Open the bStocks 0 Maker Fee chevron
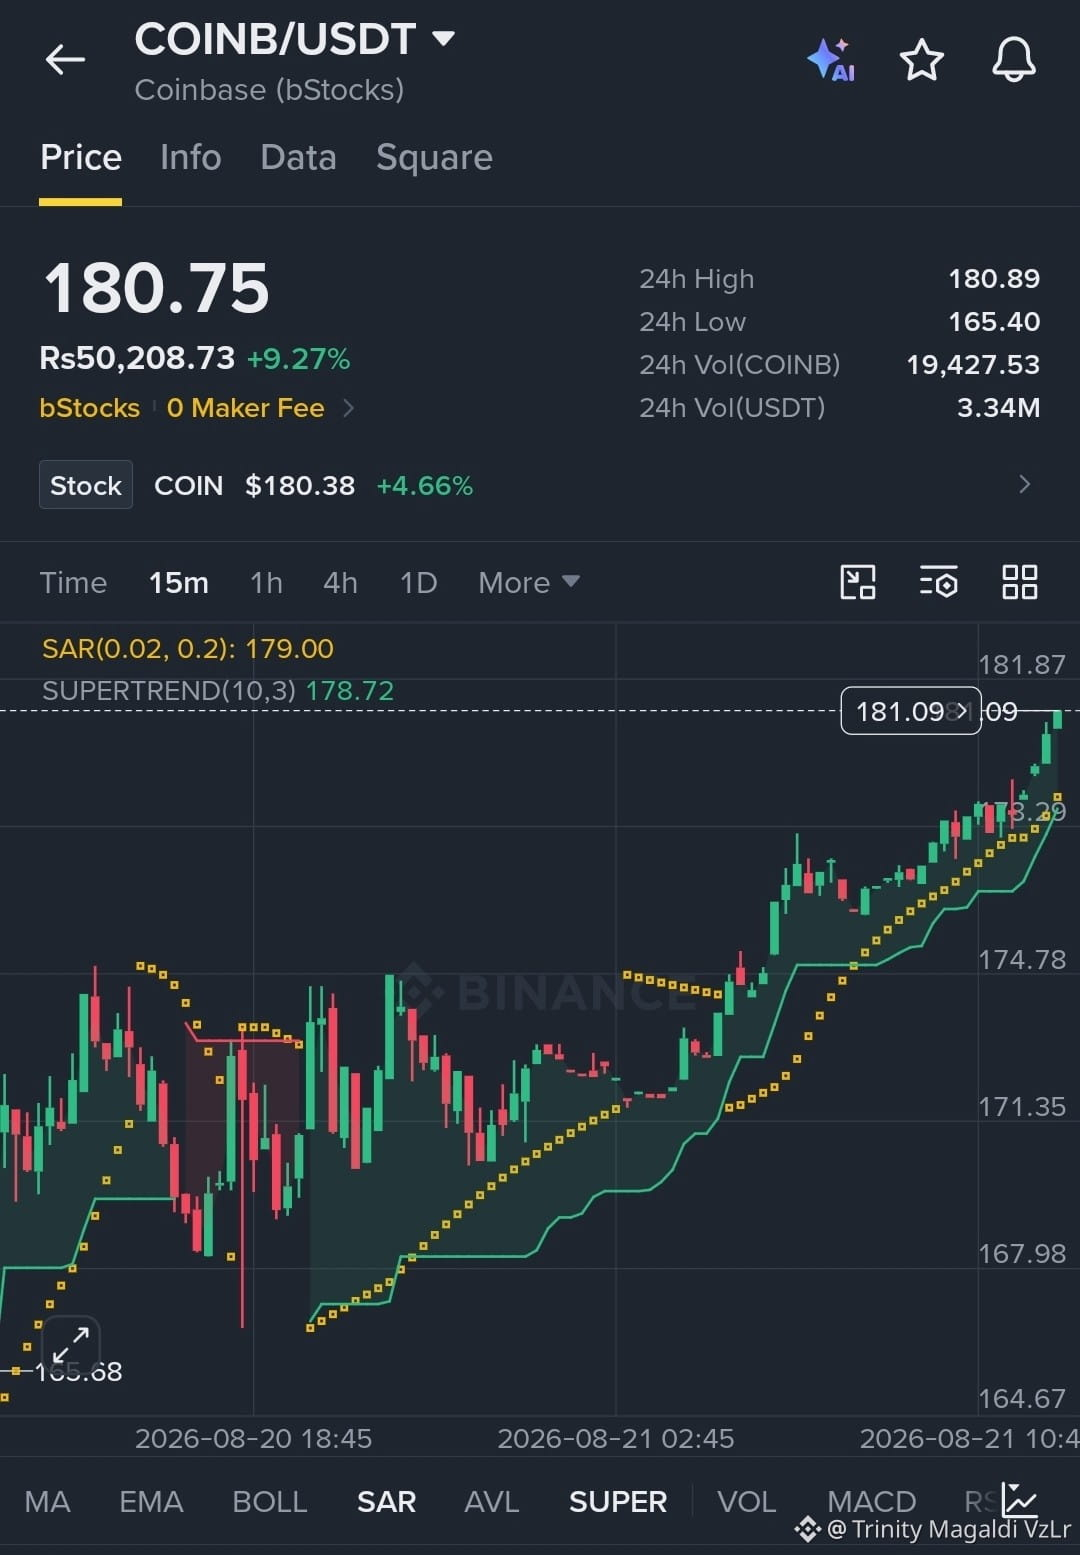 click(348, 408)
